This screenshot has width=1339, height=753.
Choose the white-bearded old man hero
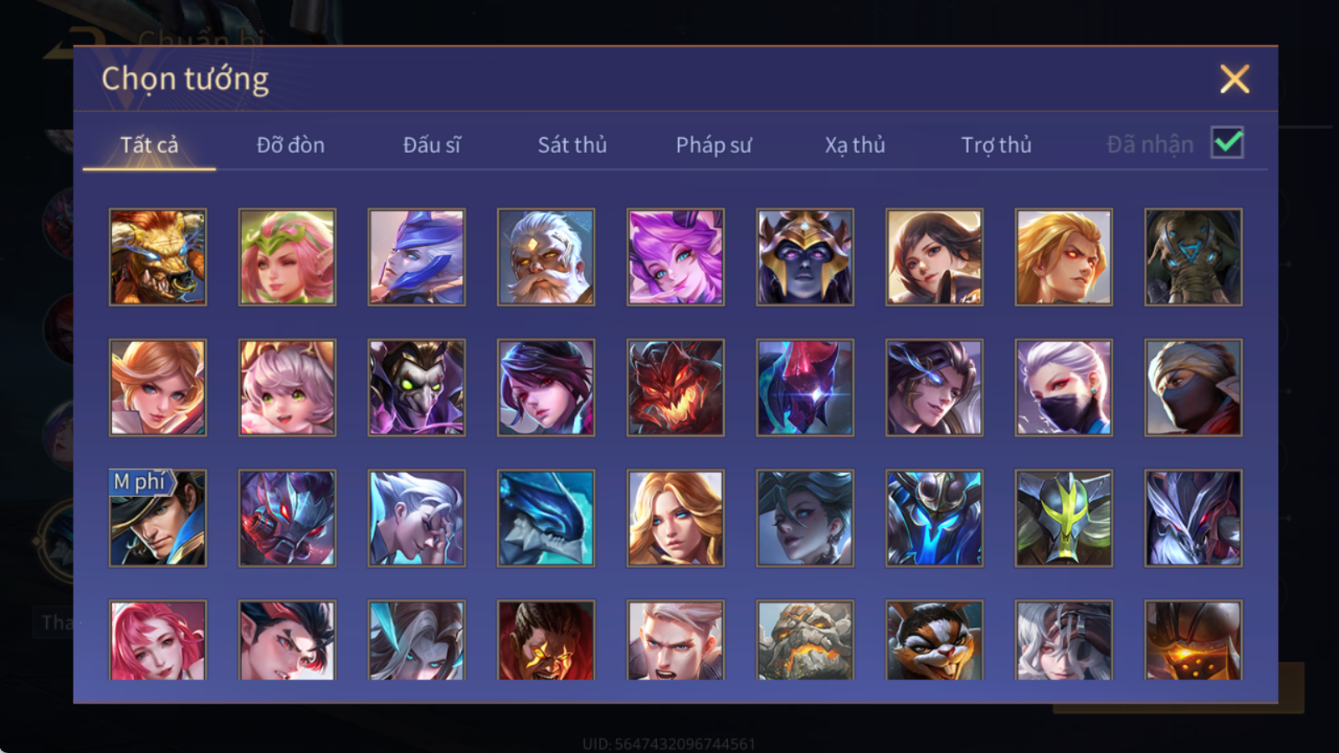click(x=546, y=257)
